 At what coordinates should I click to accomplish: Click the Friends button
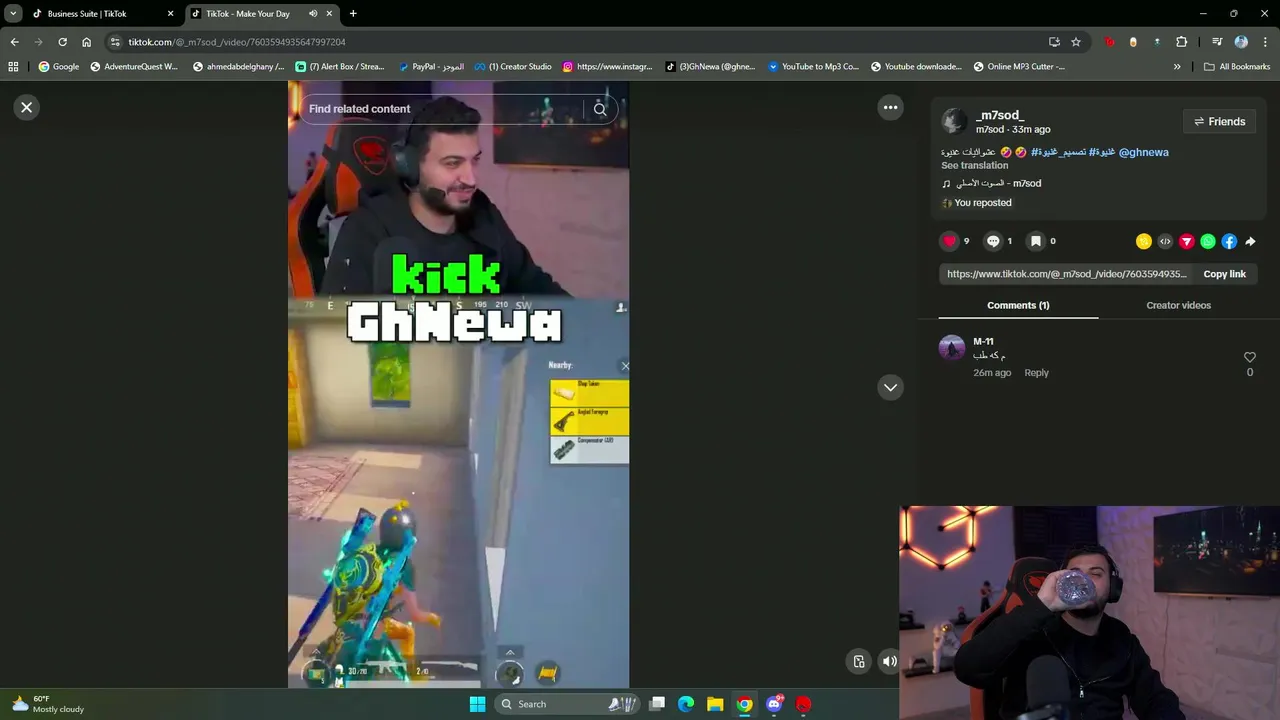(x=1219, y=122)
